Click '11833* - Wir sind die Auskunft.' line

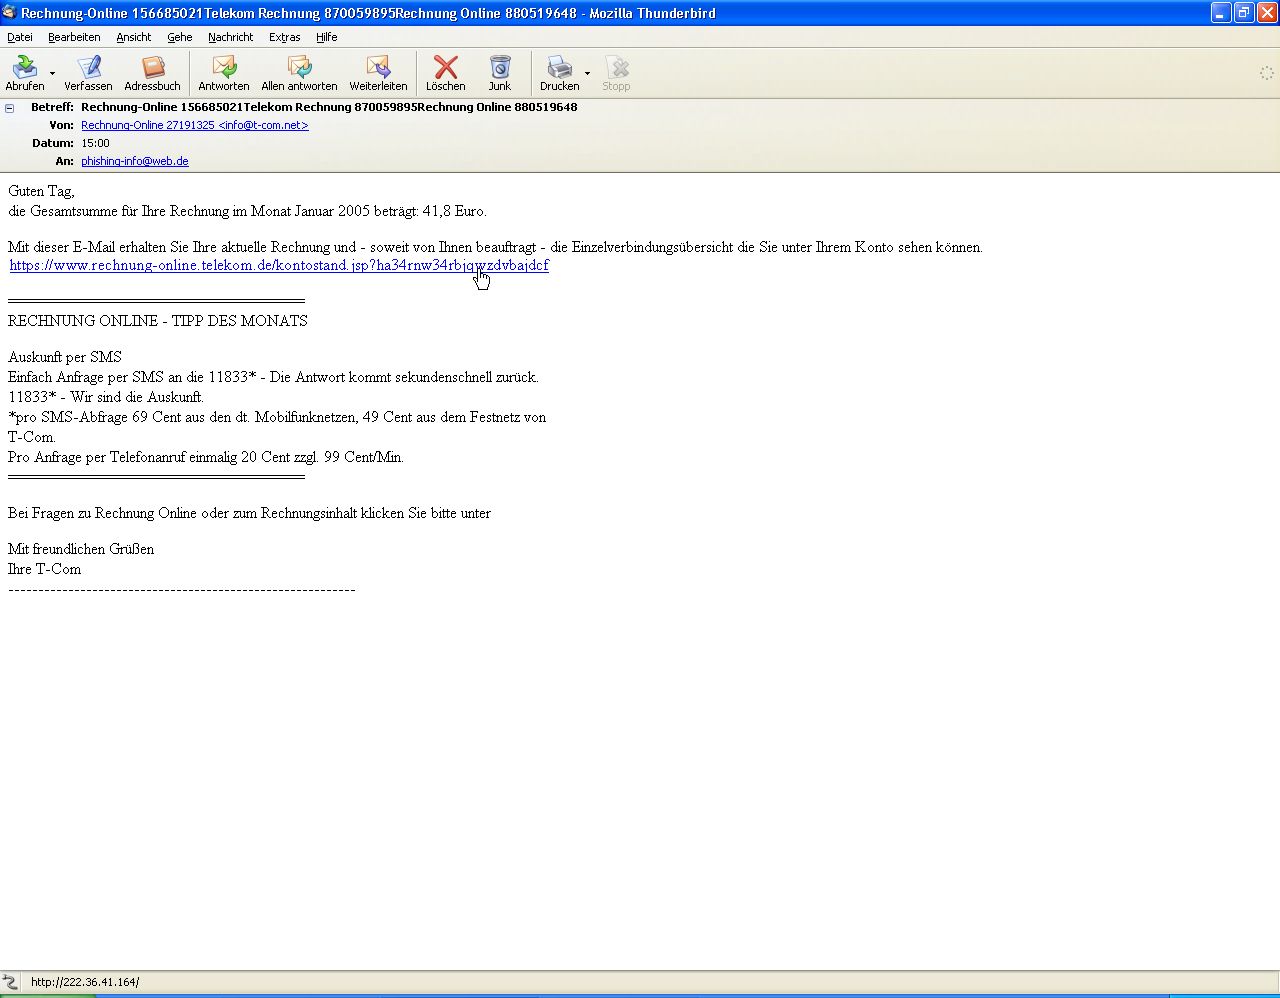pos(106,397)
